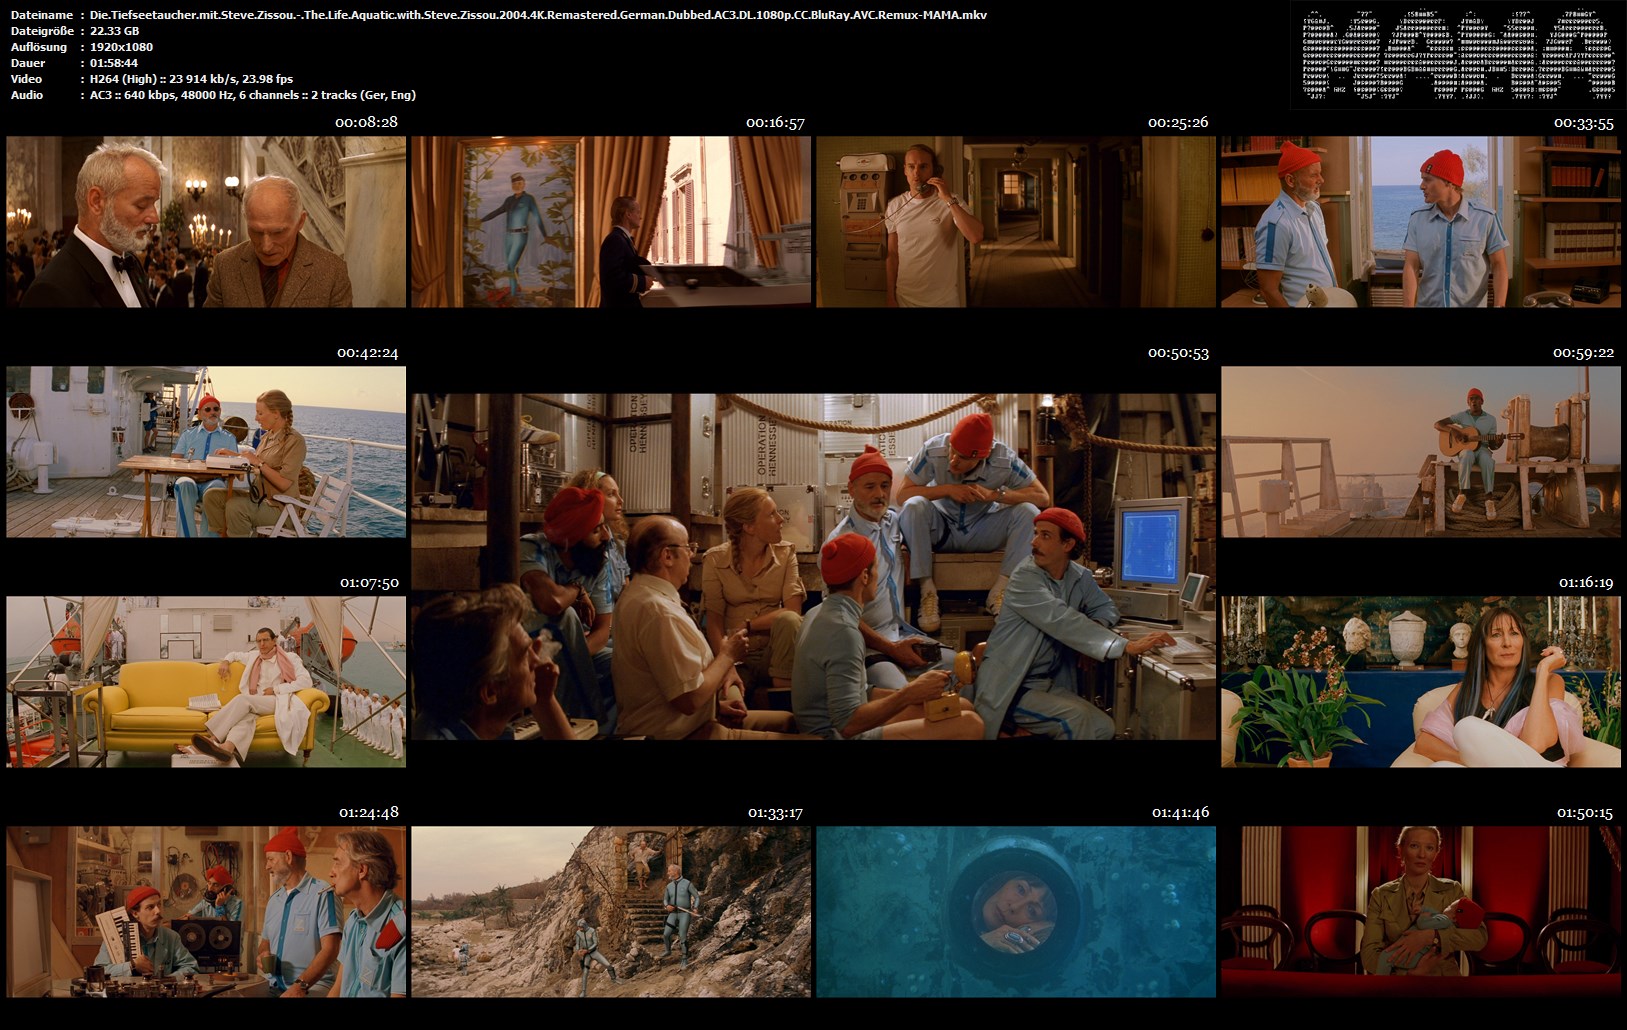The width and height of the screenshot is (1627, 1030).
Task: Select the guitar player thumbnail at 00:59:22
Action: pyautogui.click(x=1421, y=452)
